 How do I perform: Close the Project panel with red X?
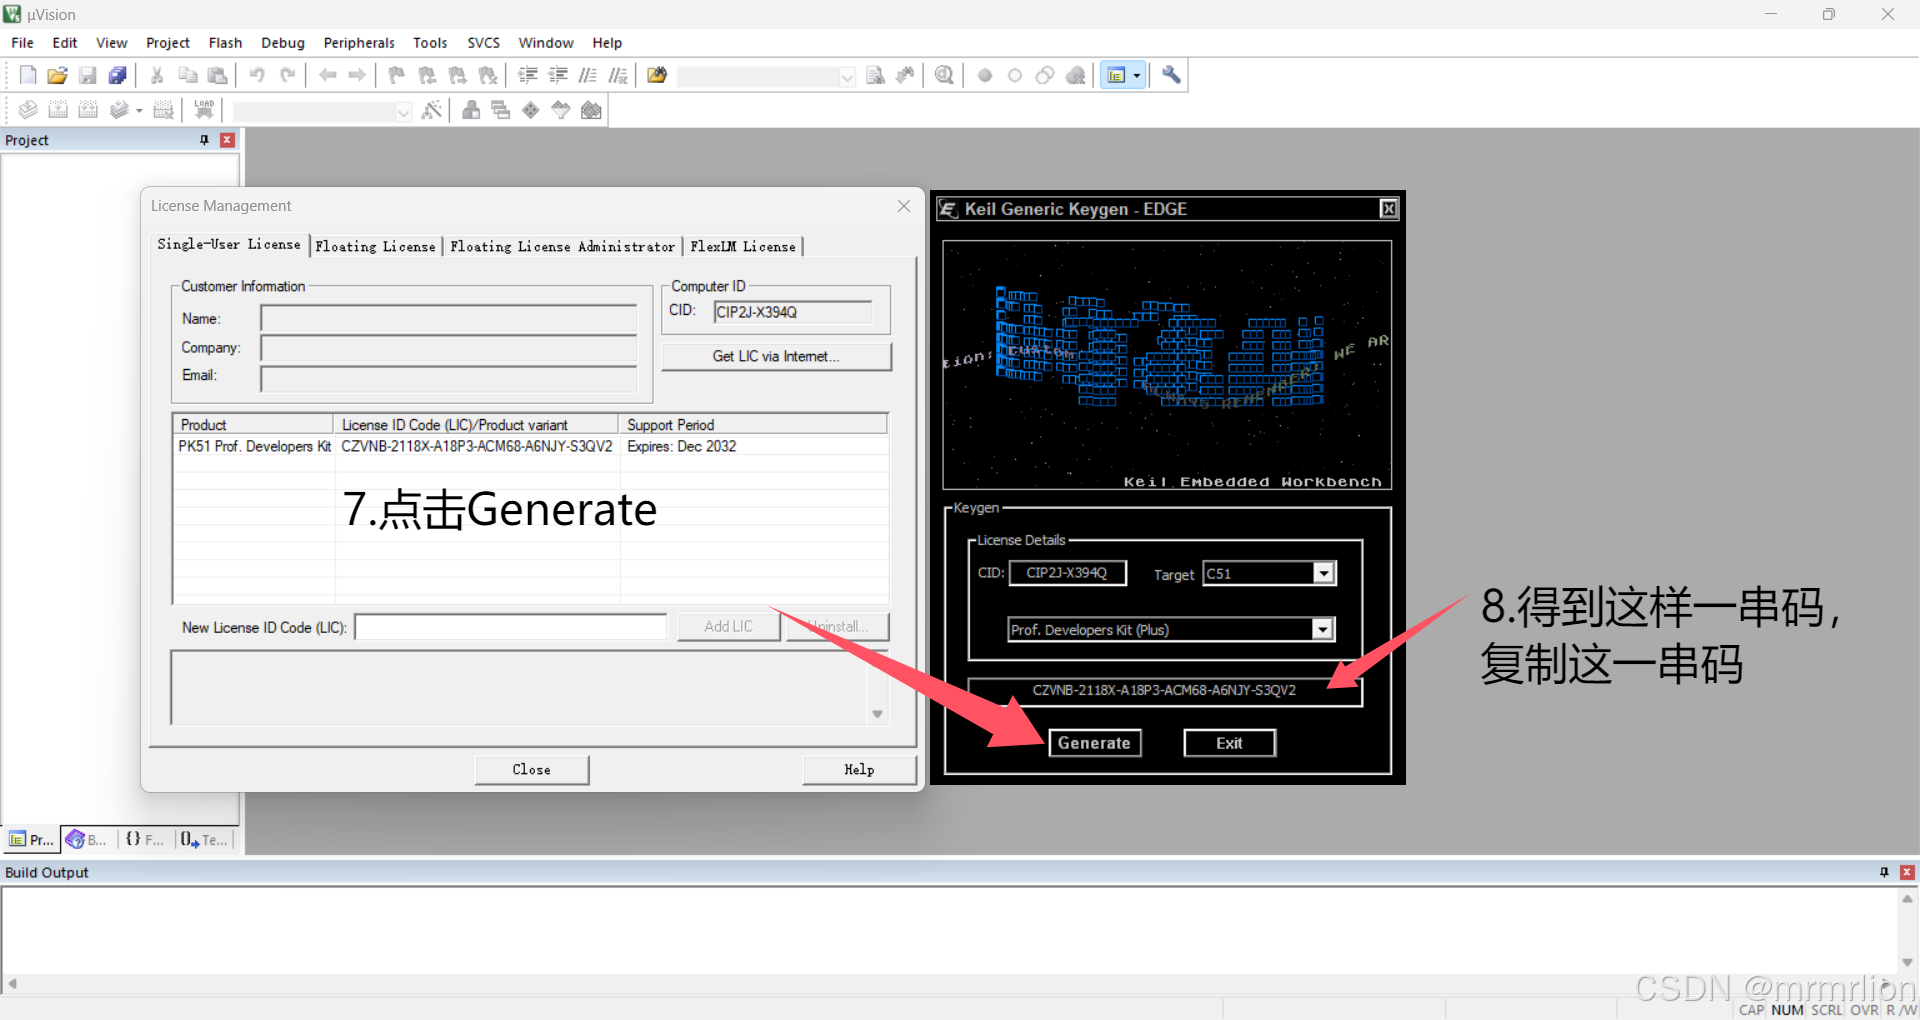point(227,140)
